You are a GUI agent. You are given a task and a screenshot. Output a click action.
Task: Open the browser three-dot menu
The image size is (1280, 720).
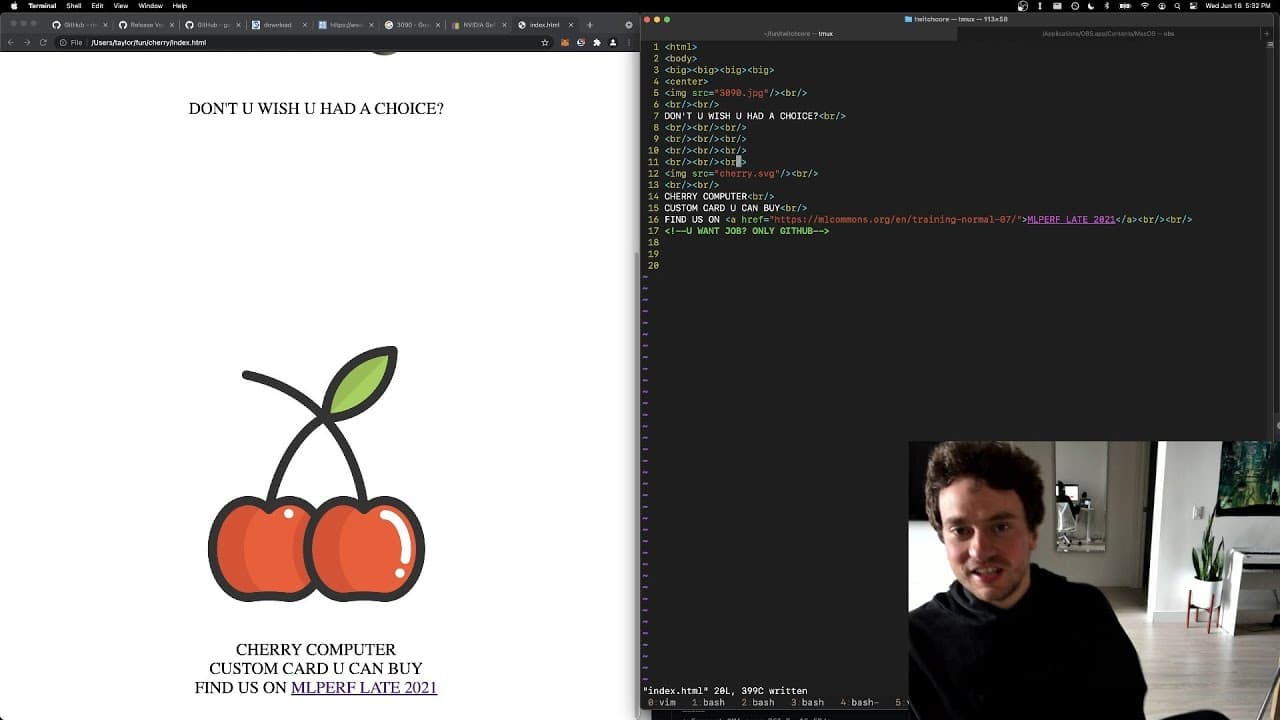[x=629, y=43]
